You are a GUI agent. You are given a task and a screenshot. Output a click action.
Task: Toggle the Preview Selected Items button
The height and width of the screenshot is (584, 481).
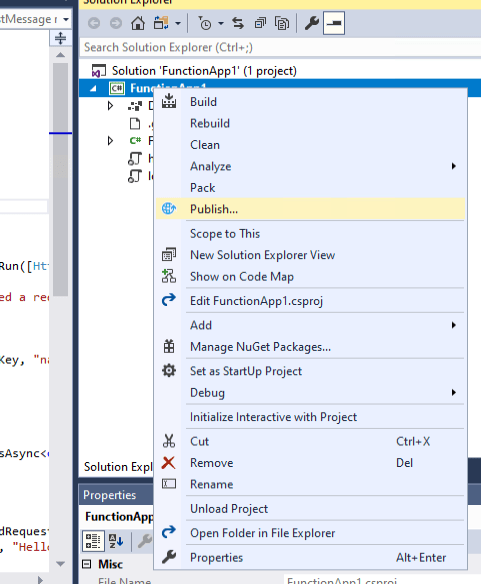click(x=334, y=23)
